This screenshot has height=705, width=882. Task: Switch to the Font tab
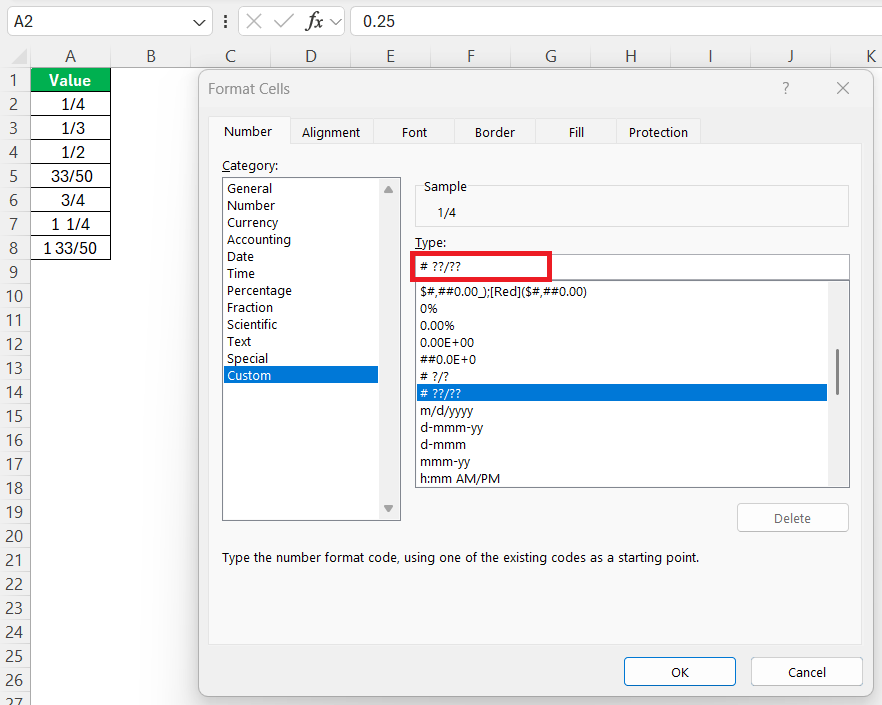tap(414, 132)
